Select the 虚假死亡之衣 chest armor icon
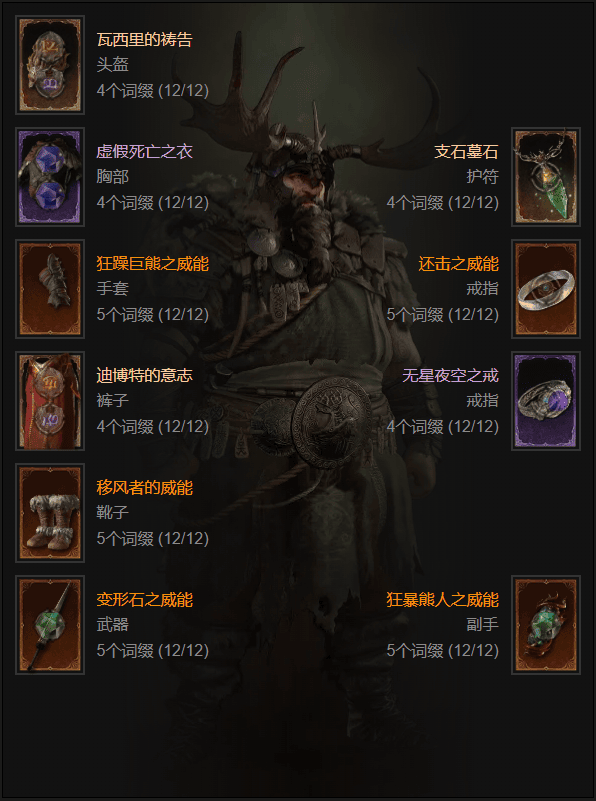 tap(50, 177)
